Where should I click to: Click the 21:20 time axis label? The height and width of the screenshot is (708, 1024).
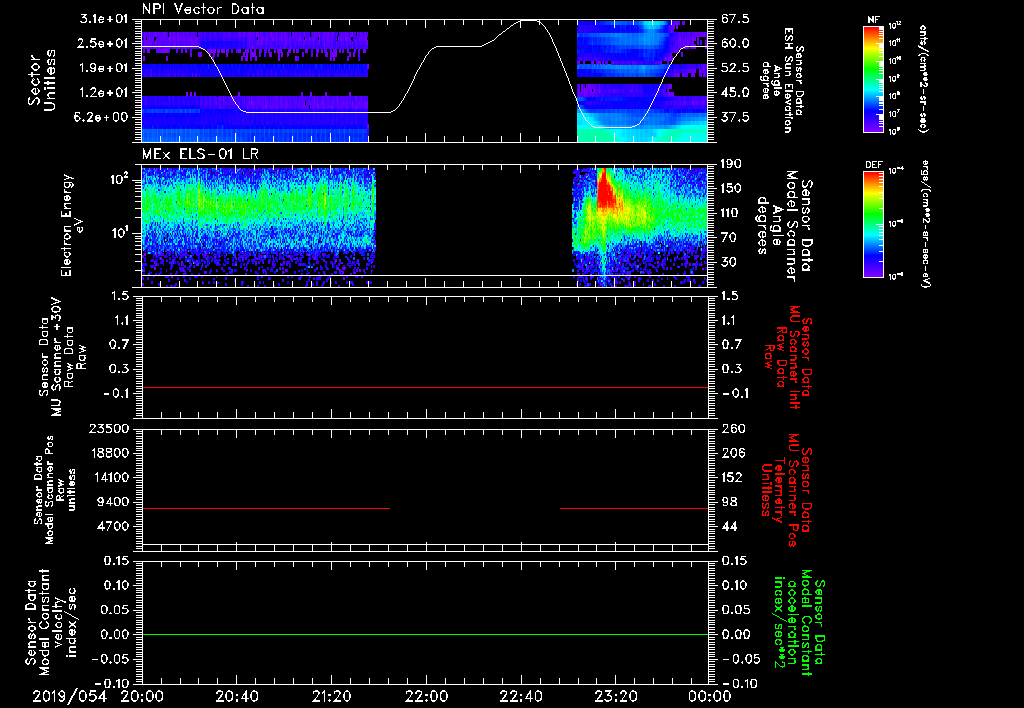click(331, 697)
